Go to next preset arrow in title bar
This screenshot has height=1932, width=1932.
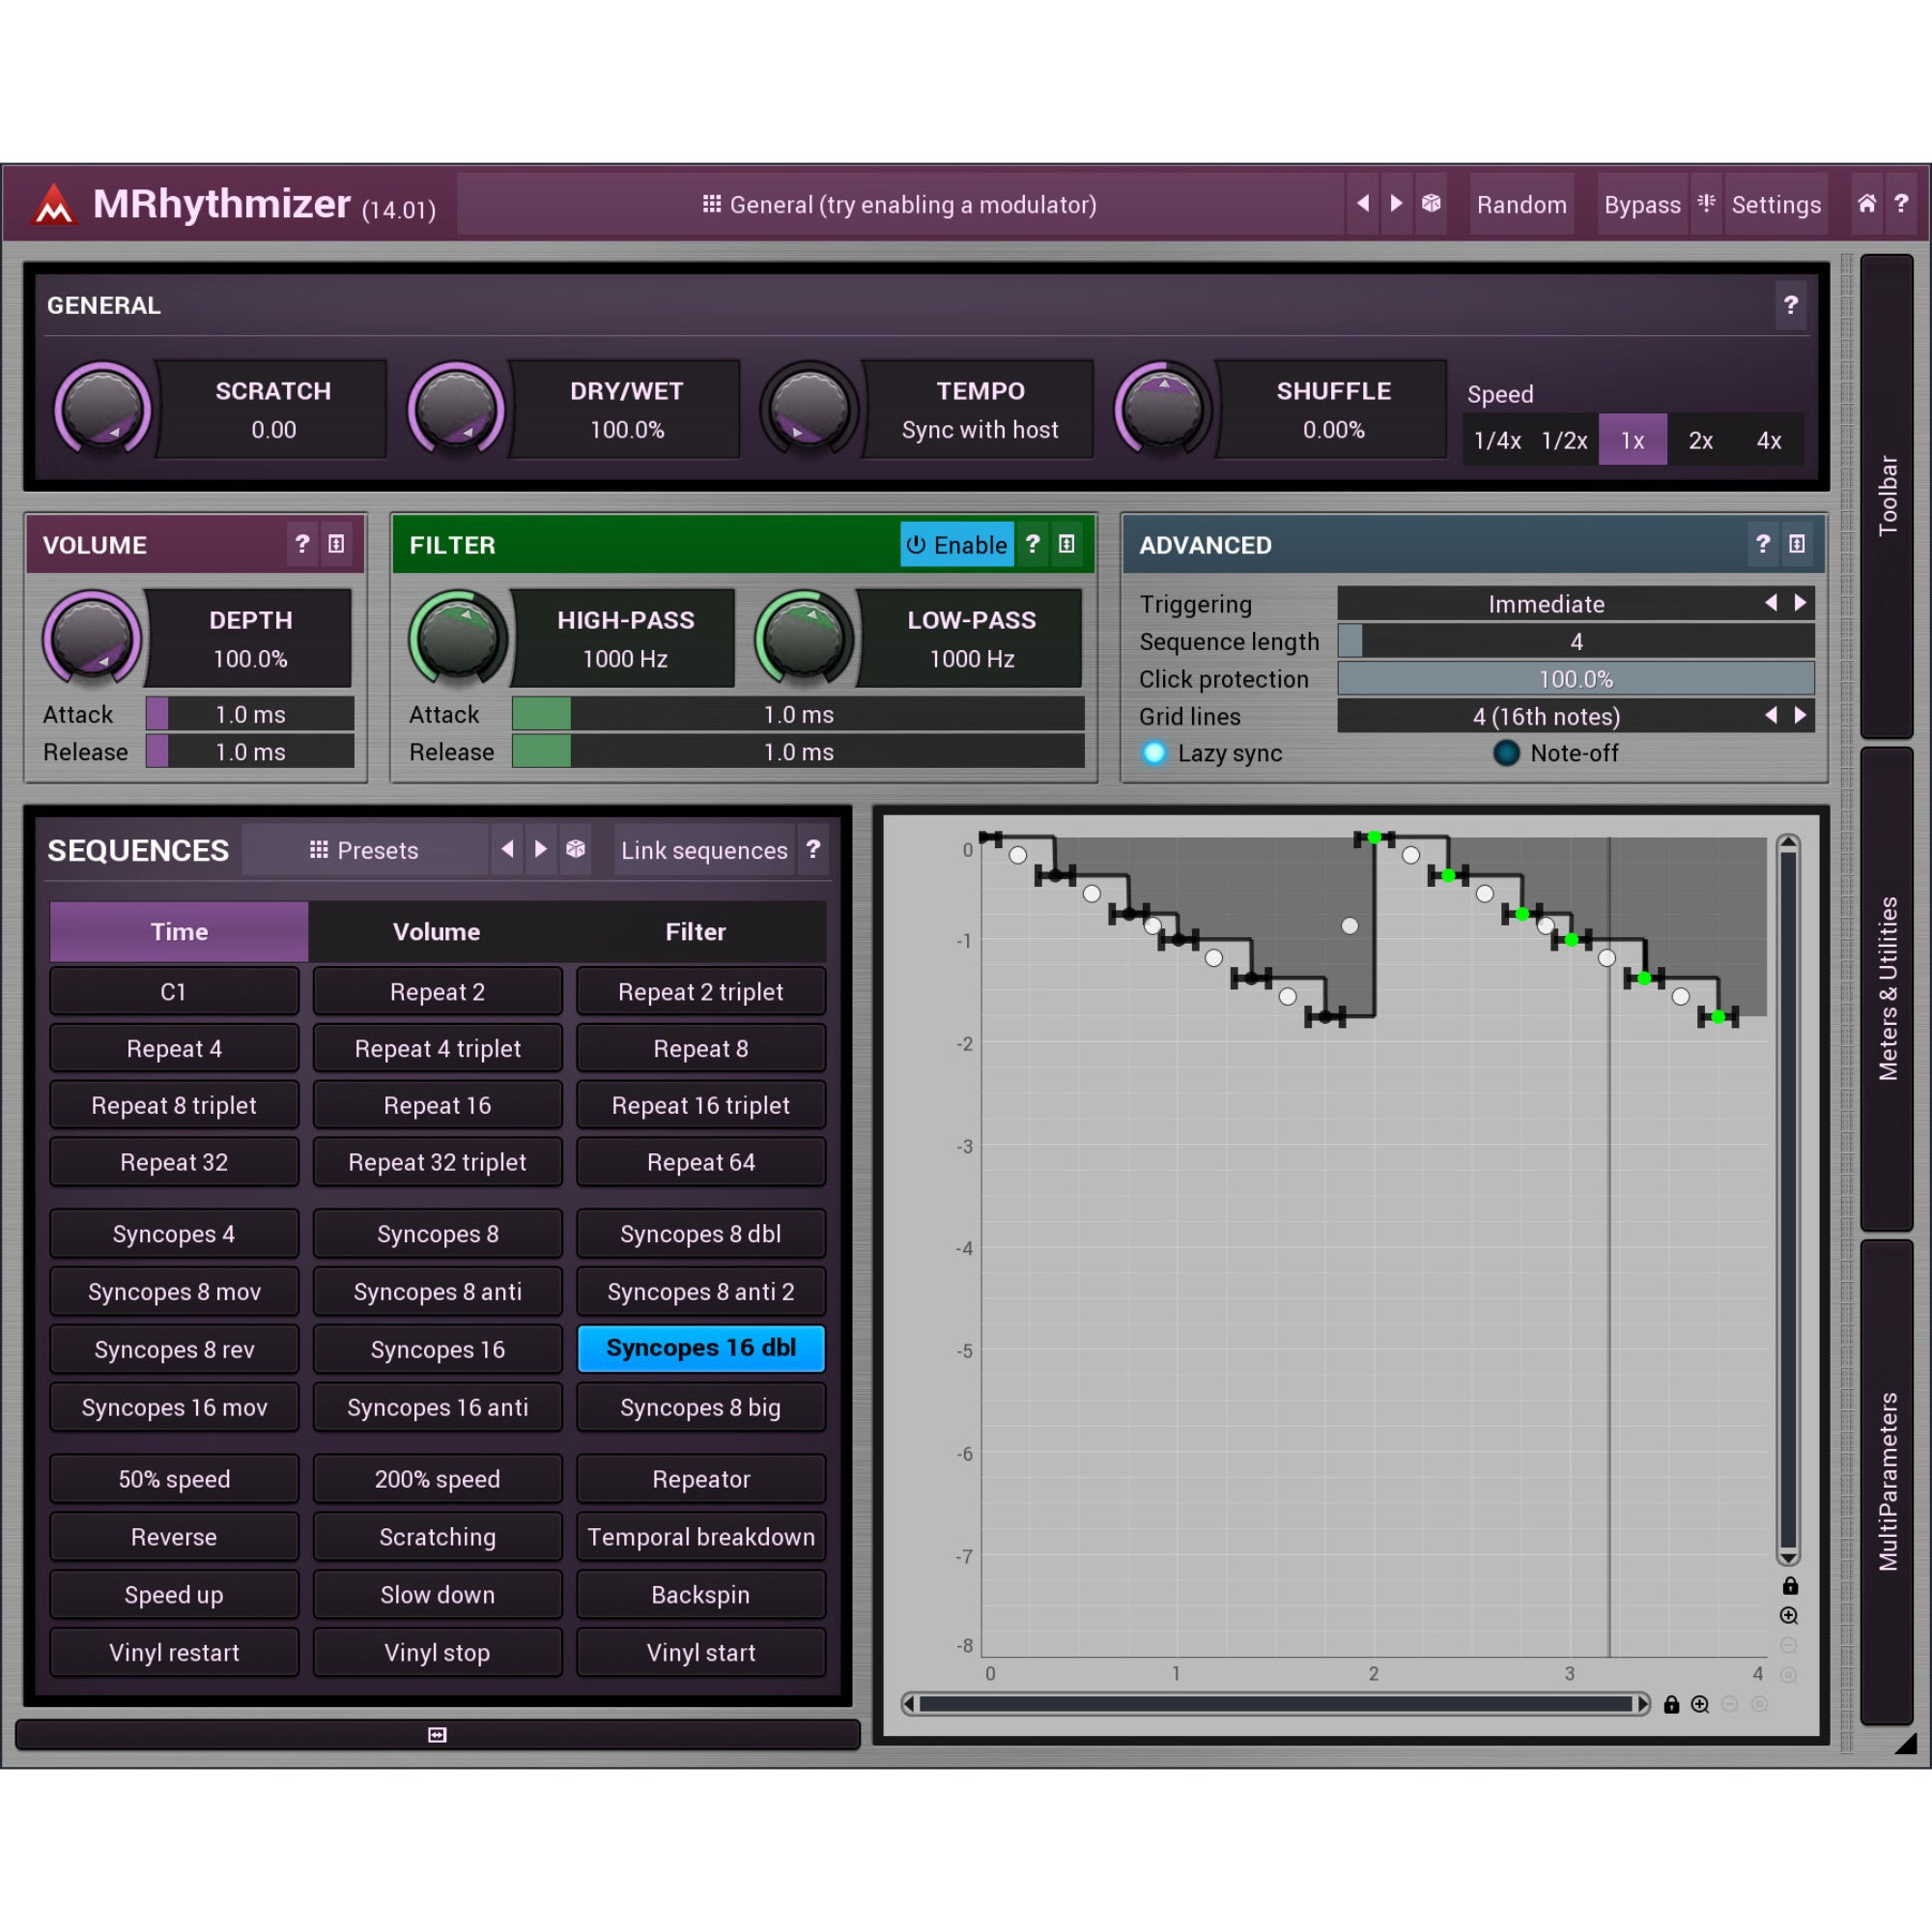click(1397, 204)
